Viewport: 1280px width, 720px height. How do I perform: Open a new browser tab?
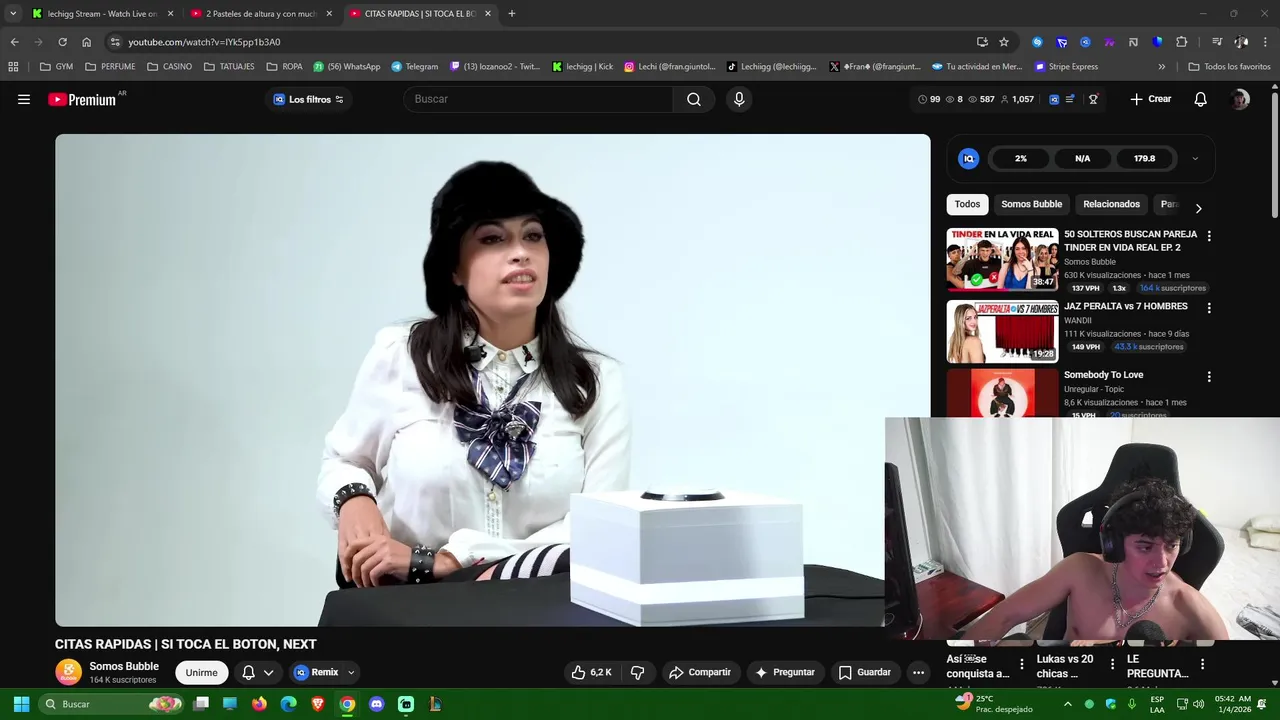511,13
